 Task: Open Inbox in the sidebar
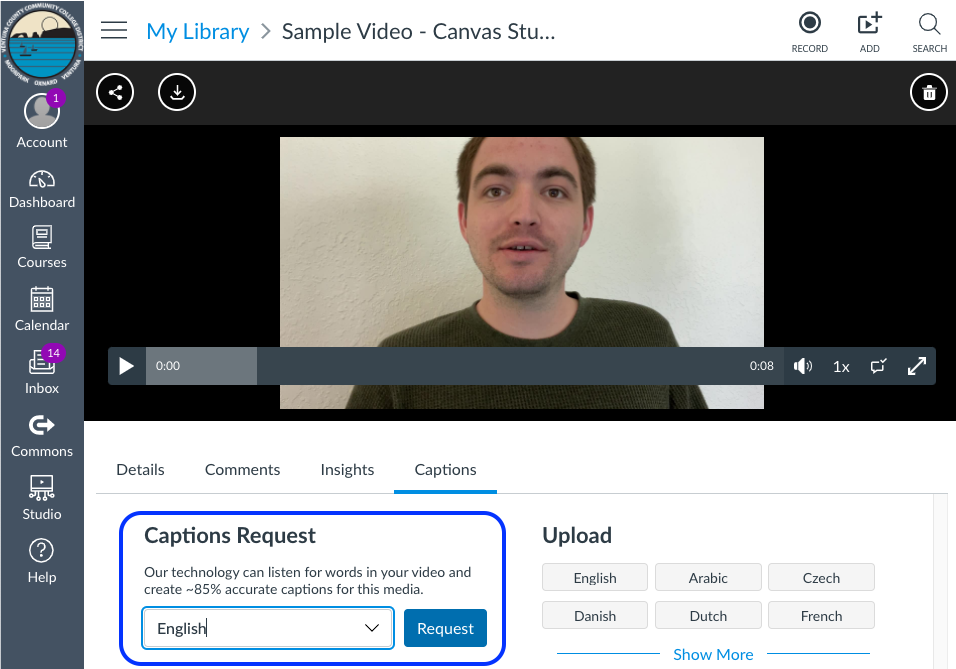click(x=41, y=371)
